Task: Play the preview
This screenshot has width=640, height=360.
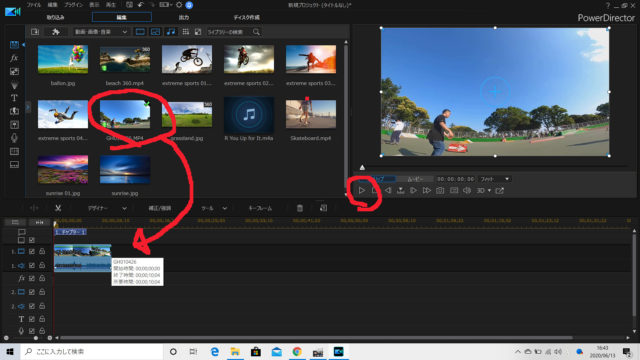Action: (x=362, y=190)
